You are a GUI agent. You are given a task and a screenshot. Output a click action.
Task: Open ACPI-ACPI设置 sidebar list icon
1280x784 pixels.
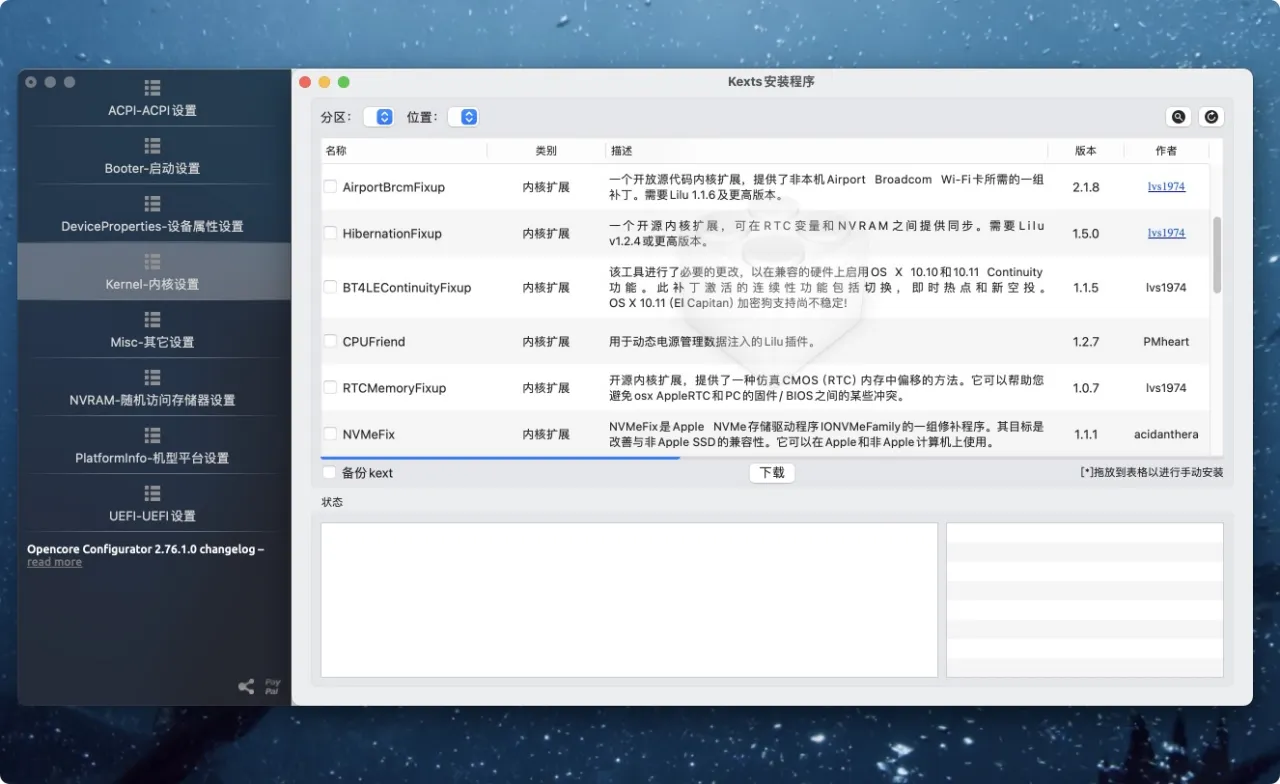tap(152, 88)
